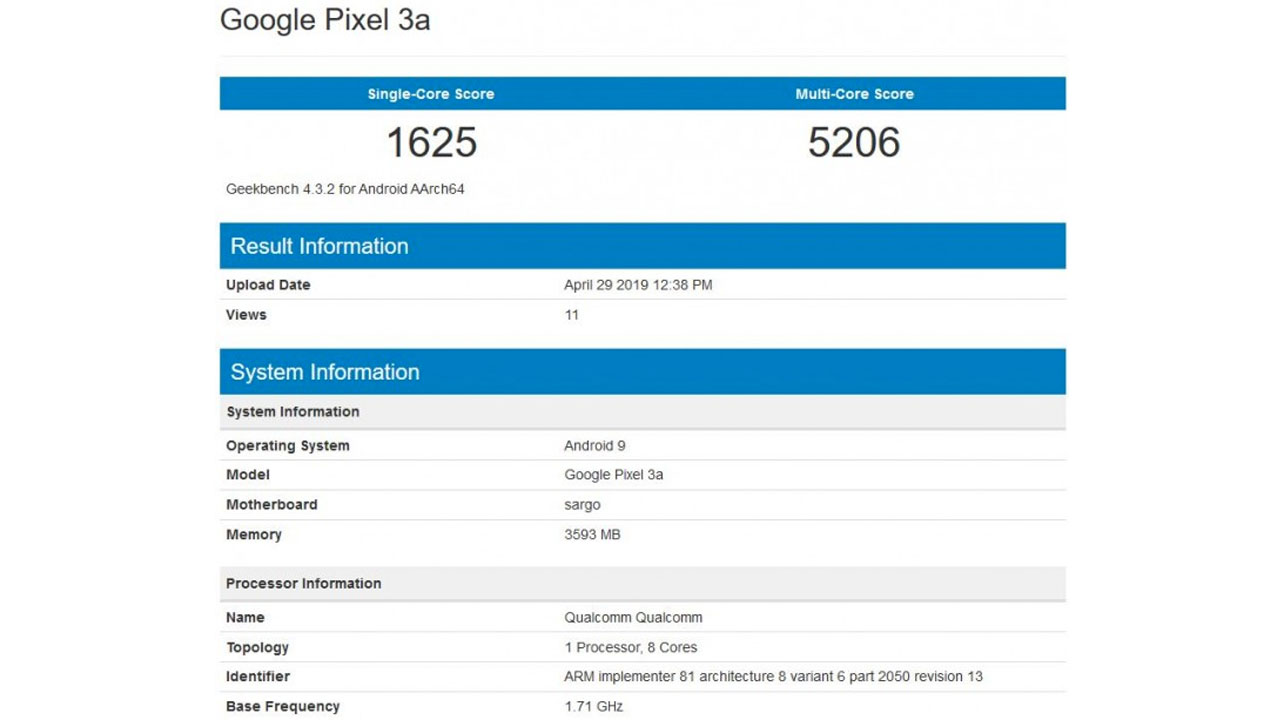This screenshot has height=720, width=1280.
Task: Click the Single-Core Score header
Action: (431, 94)
